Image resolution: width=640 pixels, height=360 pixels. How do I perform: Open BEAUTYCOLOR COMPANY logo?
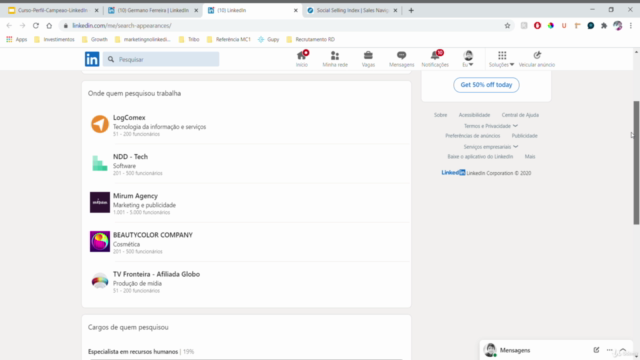(x=100, y=242)
